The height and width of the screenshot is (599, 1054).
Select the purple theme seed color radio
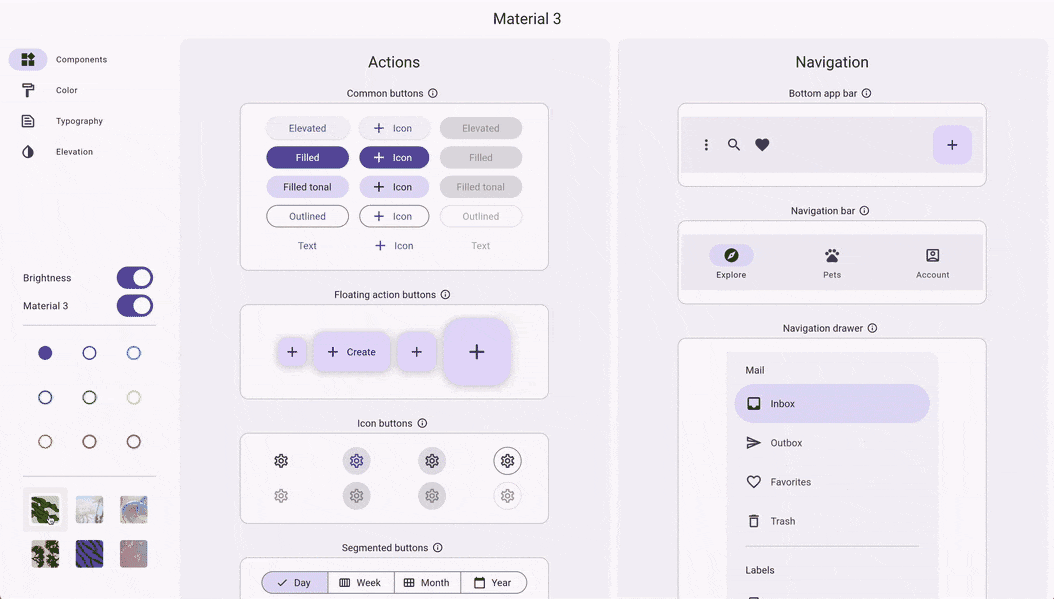44,352
